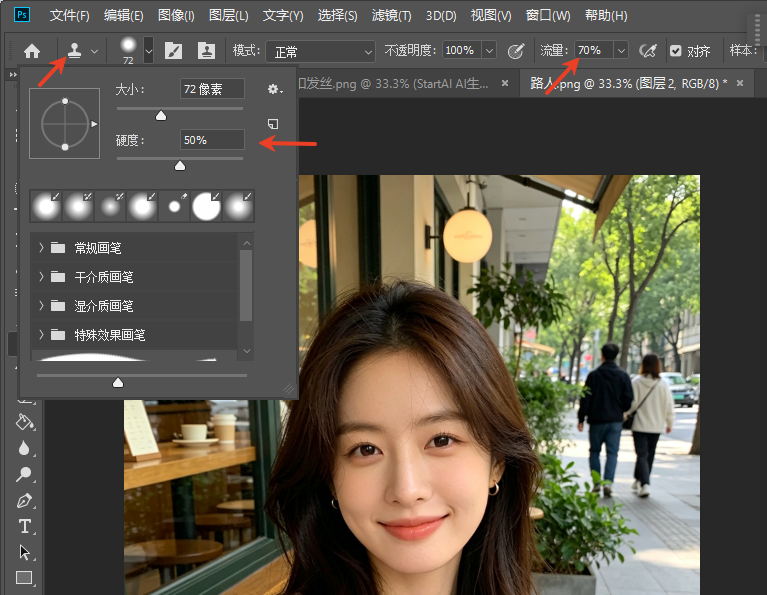Open the 编辑(E) menu
Screen dimensions: 767x595
123,16
